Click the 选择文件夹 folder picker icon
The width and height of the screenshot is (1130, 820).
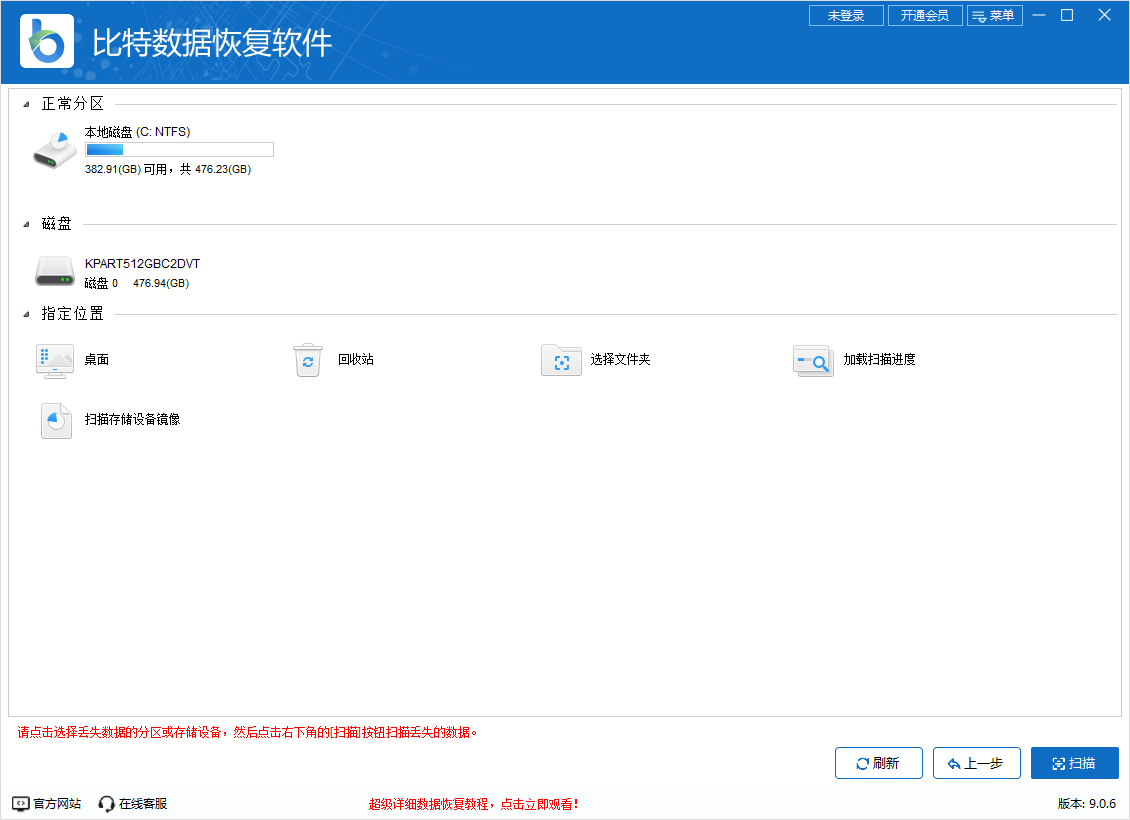(x=561, y=361)
